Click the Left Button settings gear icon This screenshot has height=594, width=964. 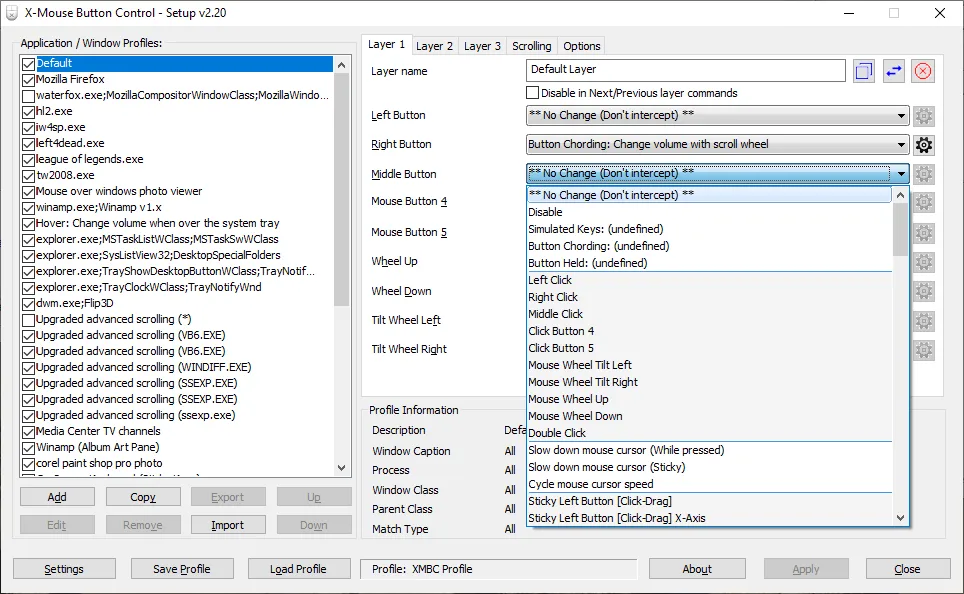point(923,115)
